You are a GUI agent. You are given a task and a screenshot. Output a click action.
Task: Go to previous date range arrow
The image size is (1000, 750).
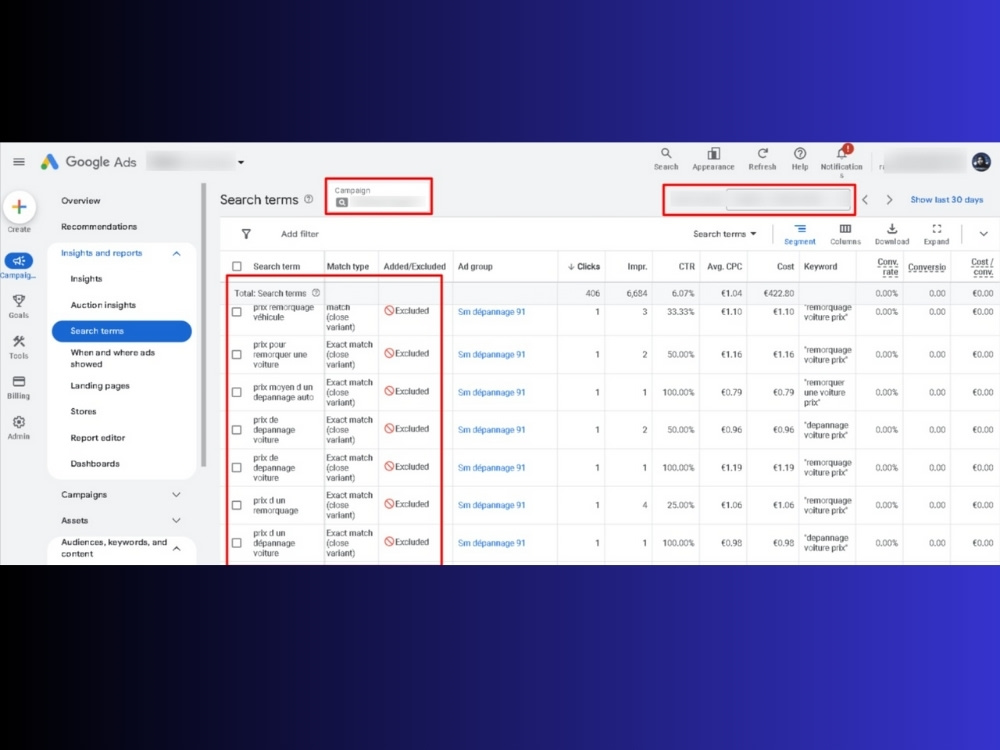[x=865, y=200]
